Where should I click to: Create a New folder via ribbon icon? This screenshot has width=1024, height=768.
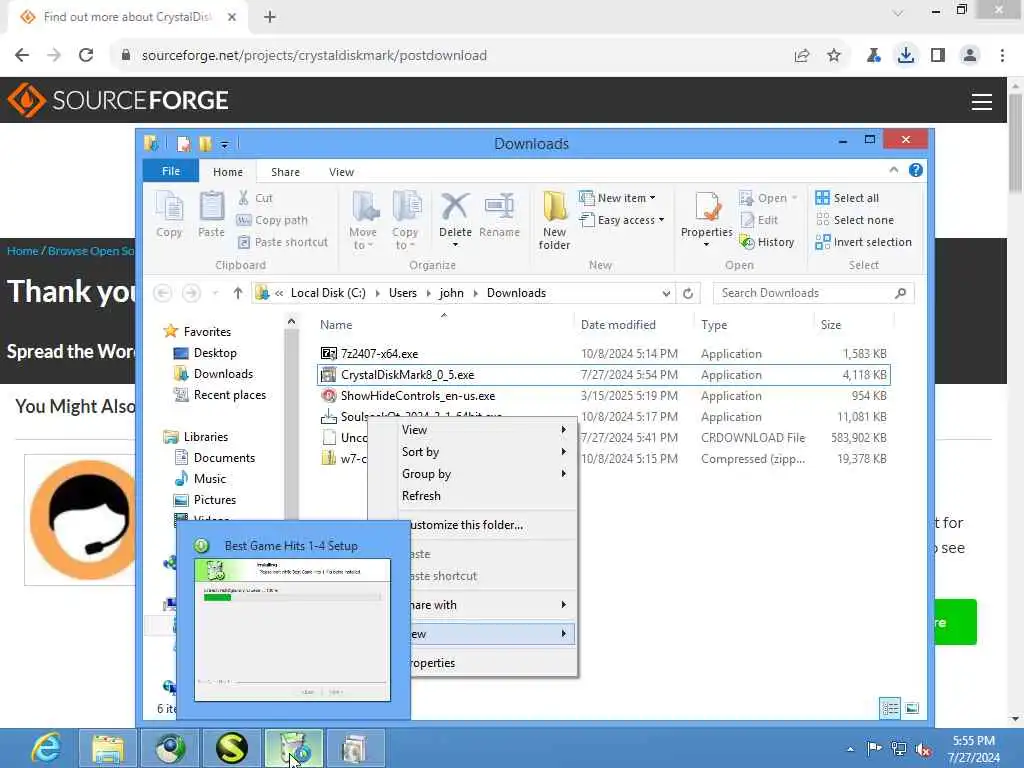(554, 220)
